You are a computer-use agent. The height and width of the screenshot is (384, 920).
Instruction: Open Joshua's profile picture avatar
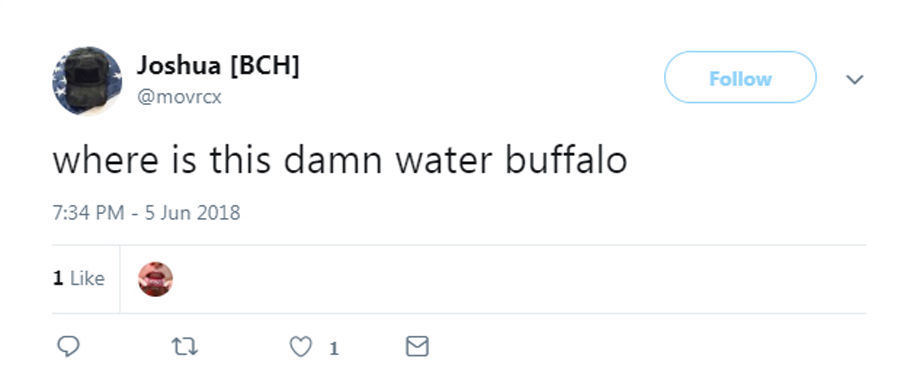click(x=87, y=80)
